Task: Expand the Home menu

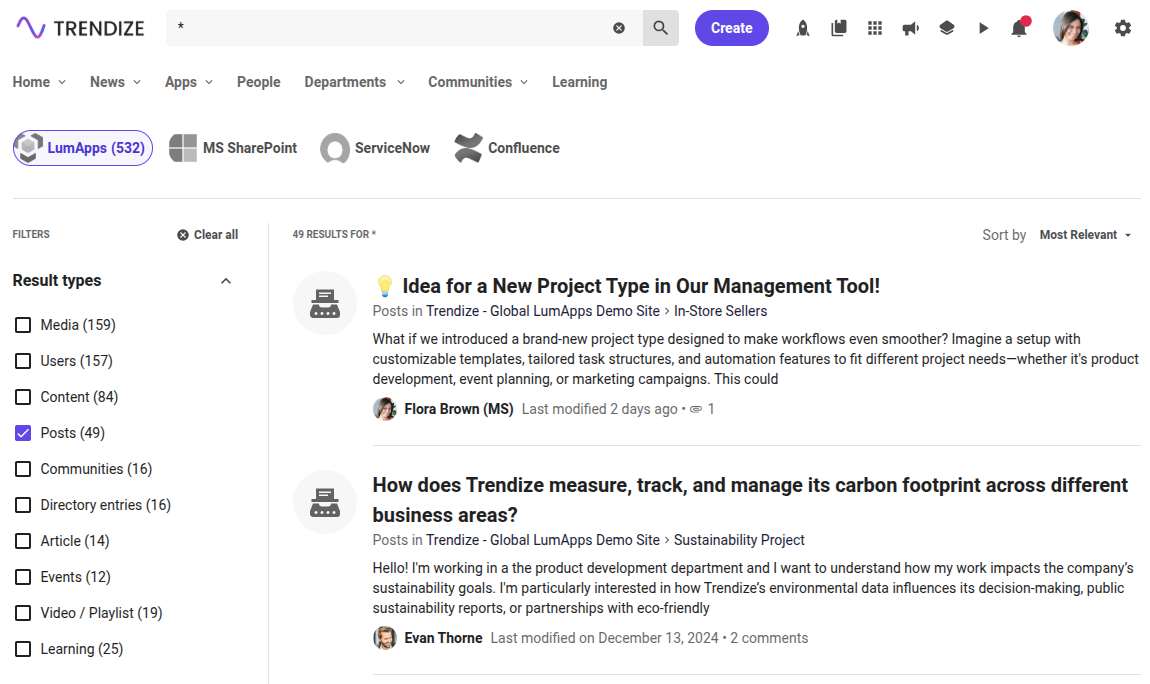Action: pos(39,82)
